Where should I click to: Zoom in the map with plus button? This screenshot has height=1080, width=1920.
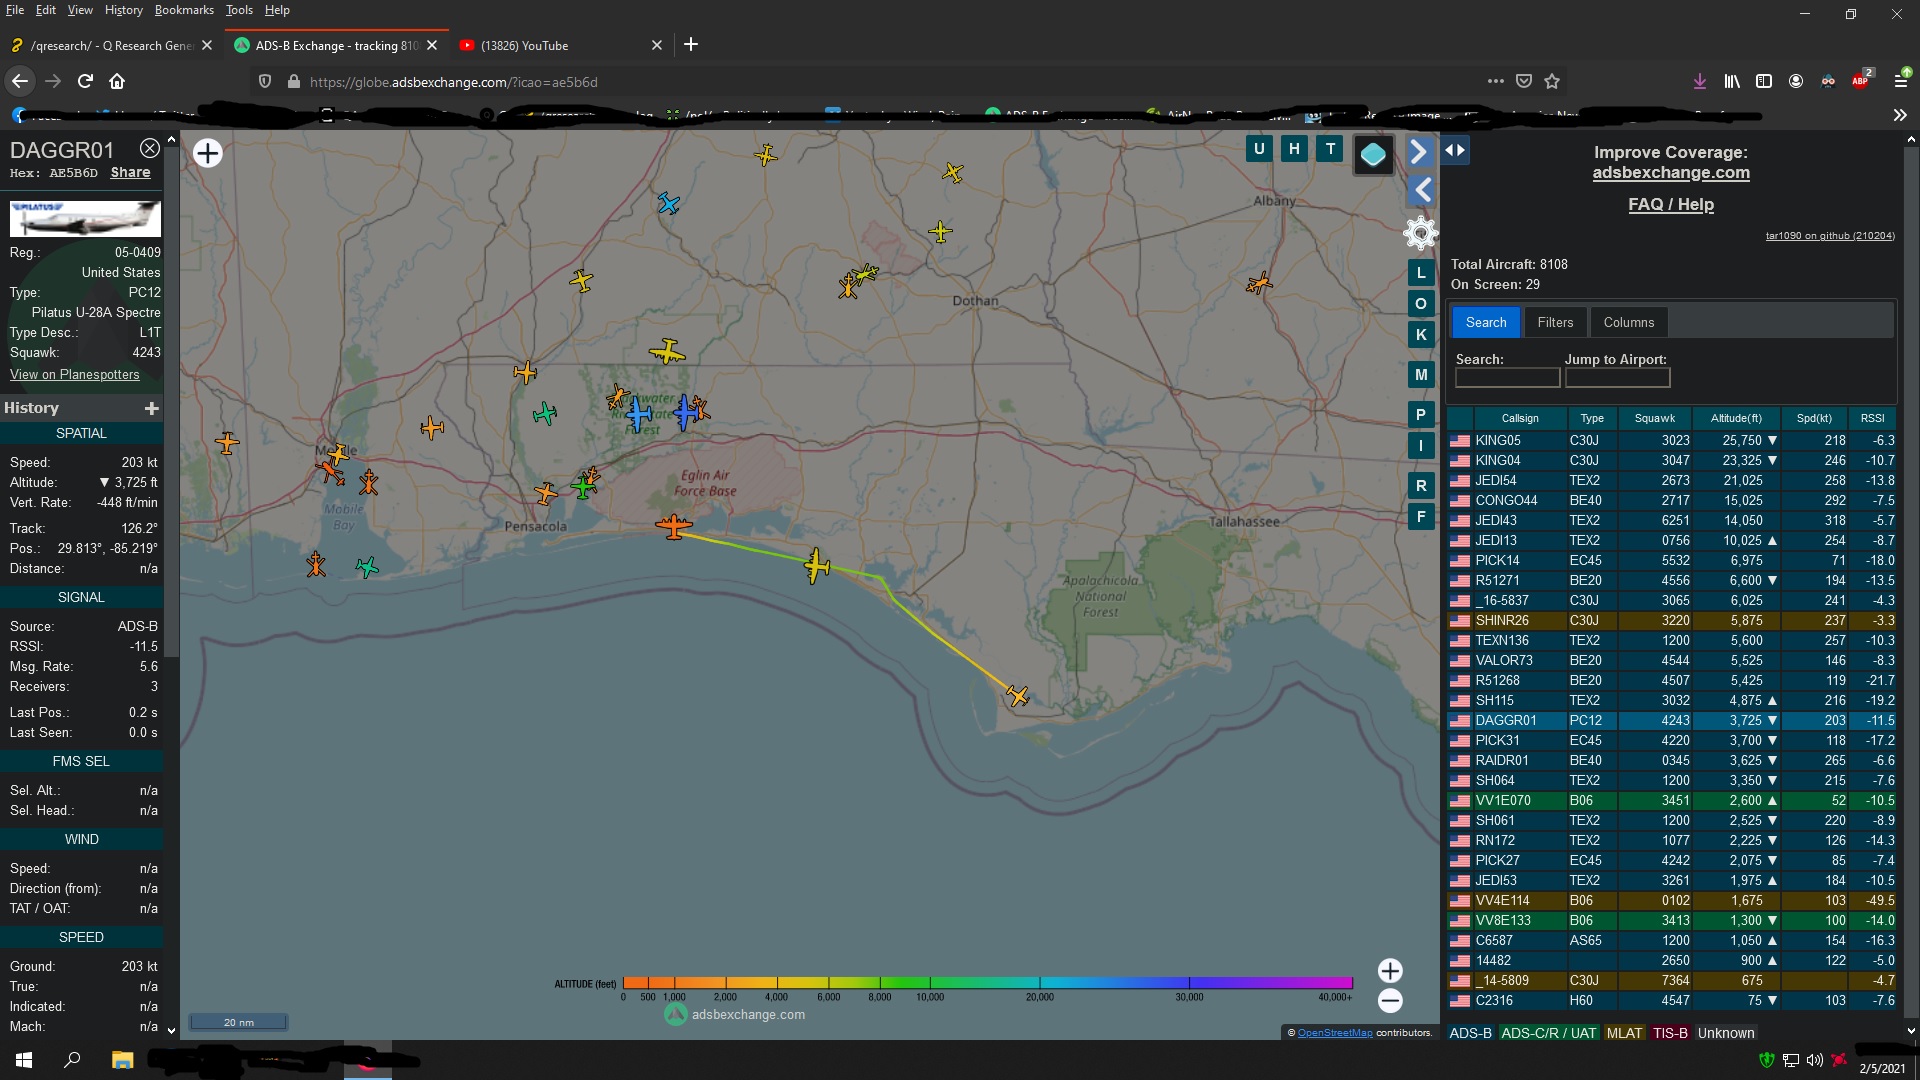pos(1390,970)
